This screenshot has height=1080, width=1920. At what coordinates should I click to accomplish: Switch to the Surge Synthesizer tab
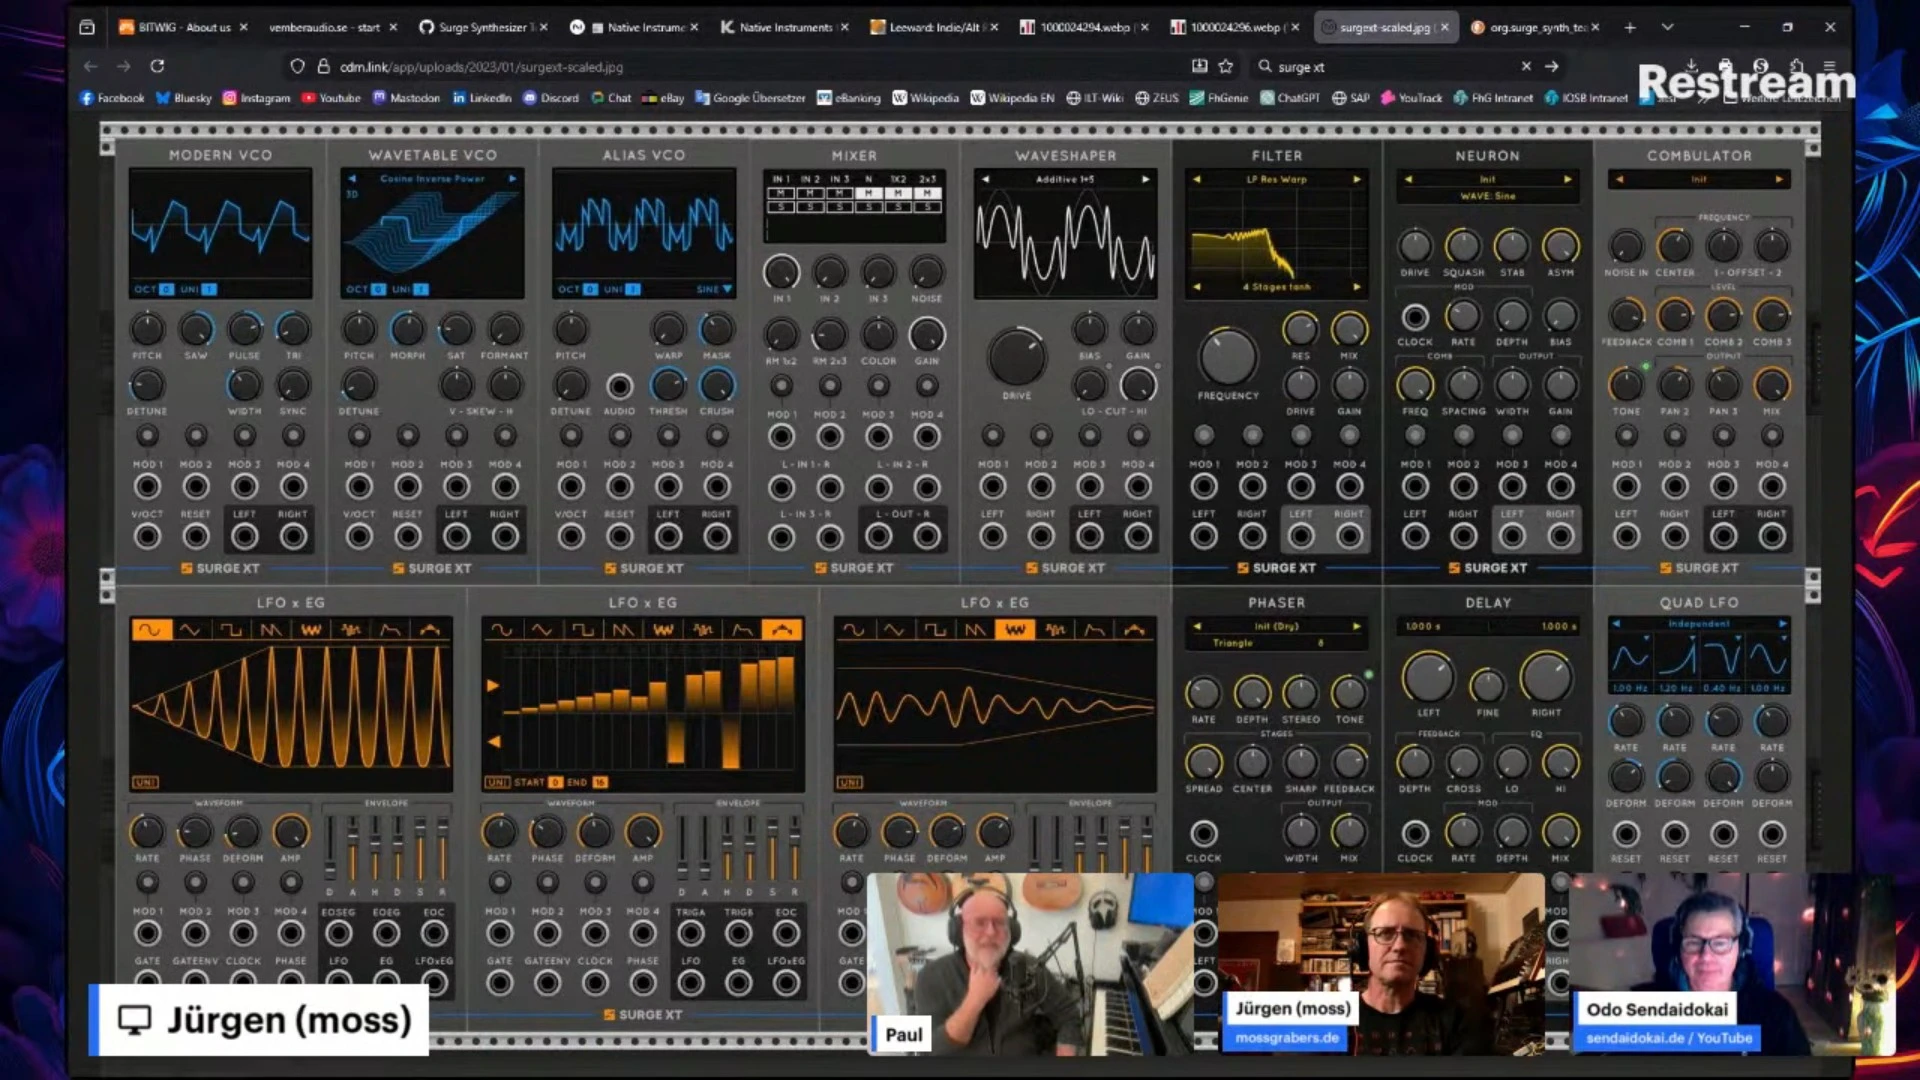pos(483,27)
